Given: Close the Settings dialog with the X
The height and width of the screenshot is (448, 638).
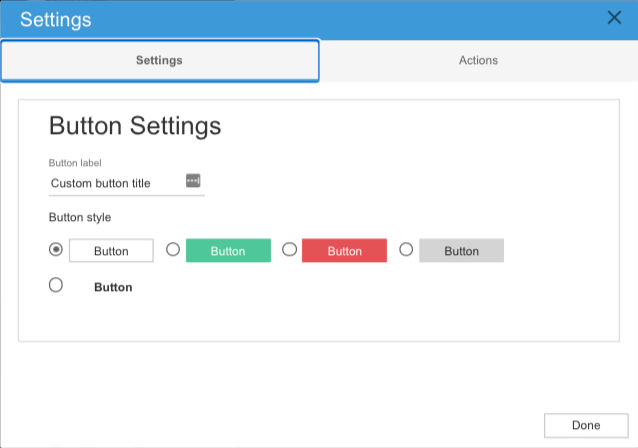Looking at the screenshot, I should point(614,17).
